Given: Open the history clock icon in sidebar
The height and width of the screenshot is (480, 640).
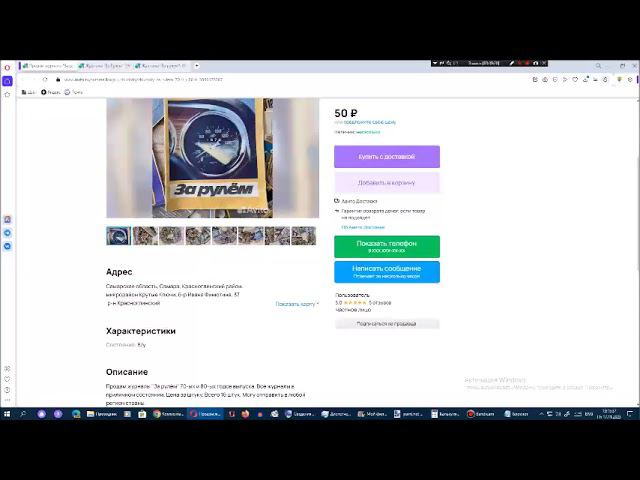Looking at the screenshot, I should (7, 390).
